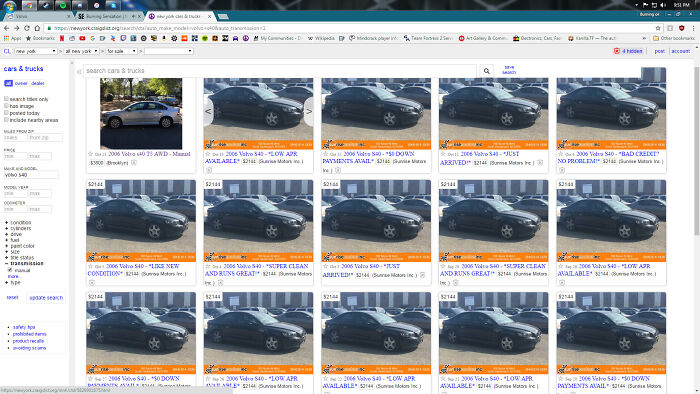This screenshot has height=394, width=700.
Task: Uncheck the manual transmission checkbox
Action: coord(10,270)
